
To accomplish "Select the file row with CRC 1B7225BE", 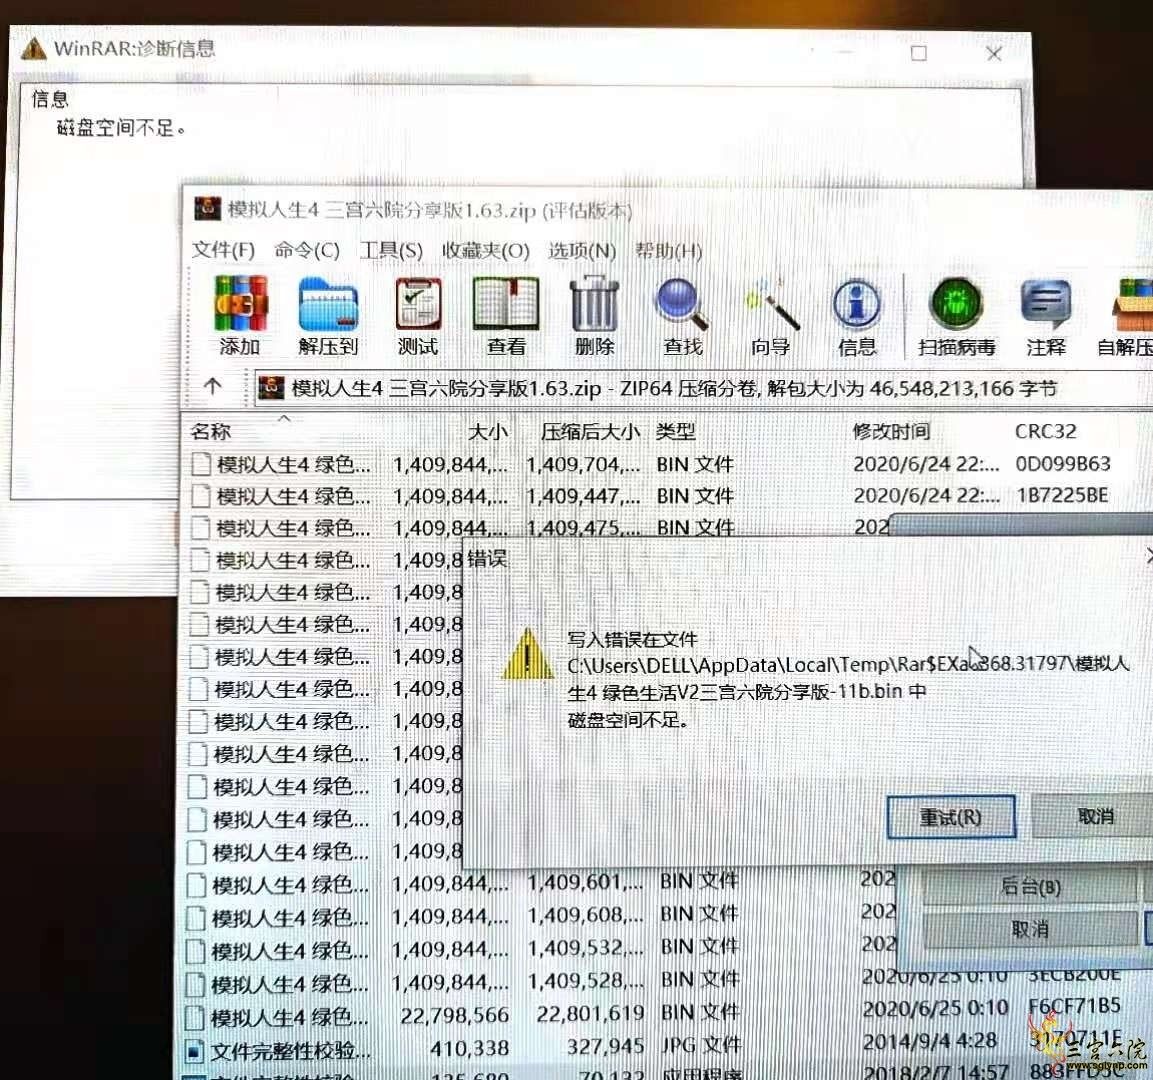I will (666, 496).
